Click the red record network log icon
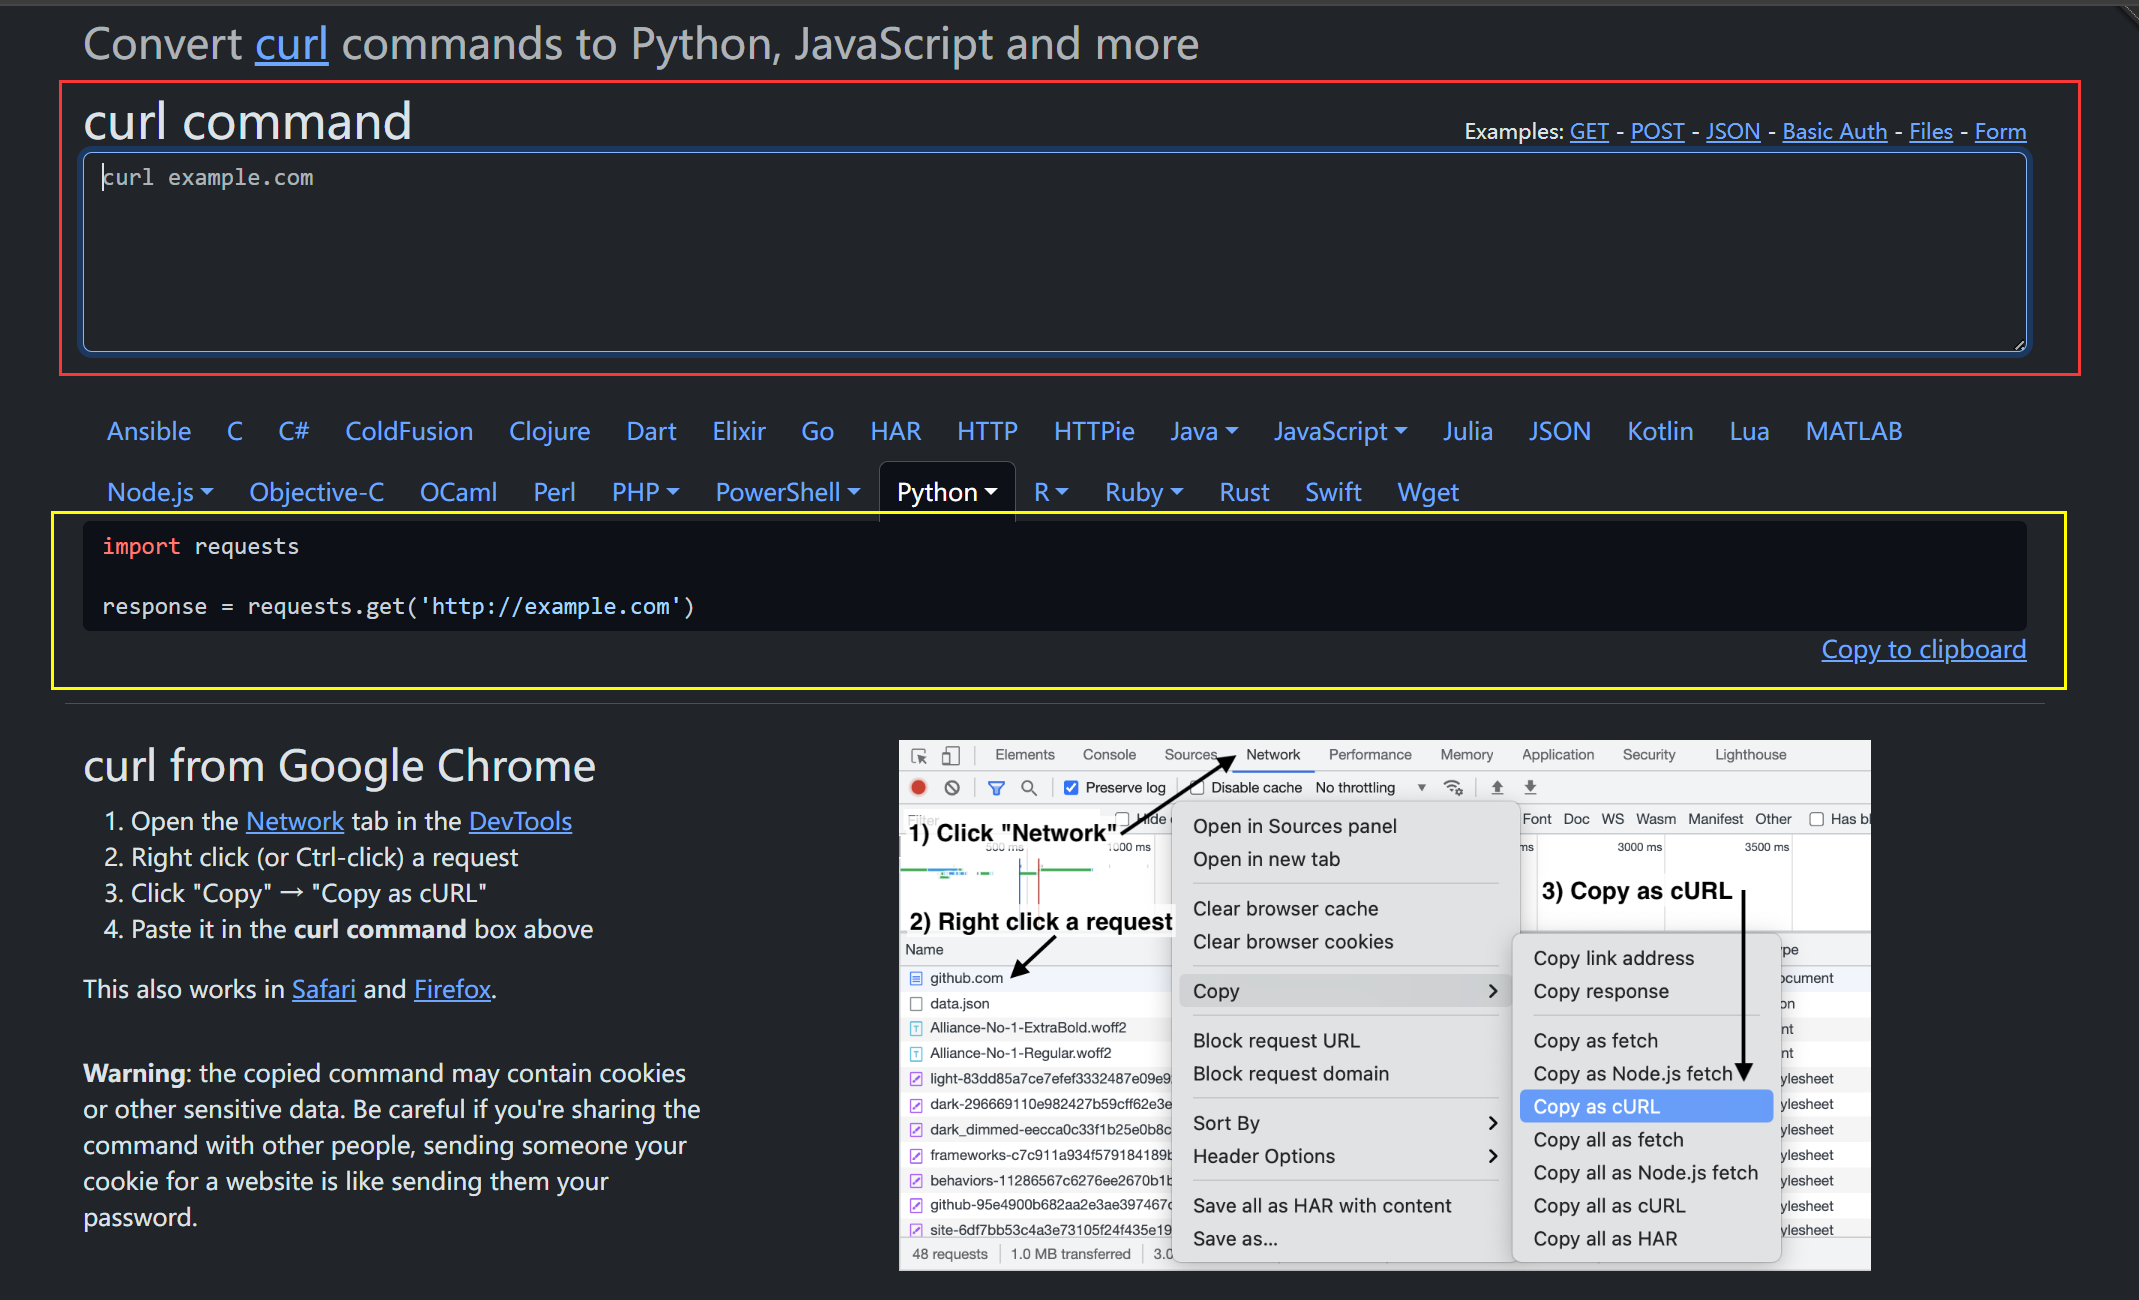Screen dimensions: 2139x1300 point(918,787)
